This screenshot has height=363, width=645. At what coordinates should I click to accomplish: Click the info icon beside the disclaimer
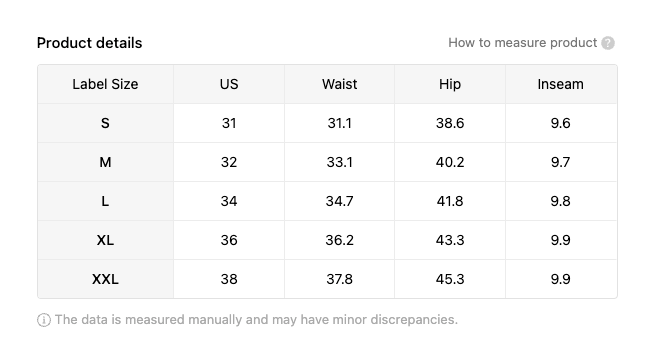click(44, 320)
